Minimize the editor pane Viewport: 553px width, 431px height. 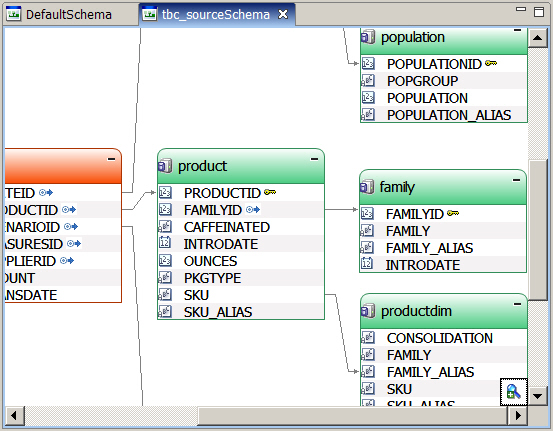pos(521,10)
